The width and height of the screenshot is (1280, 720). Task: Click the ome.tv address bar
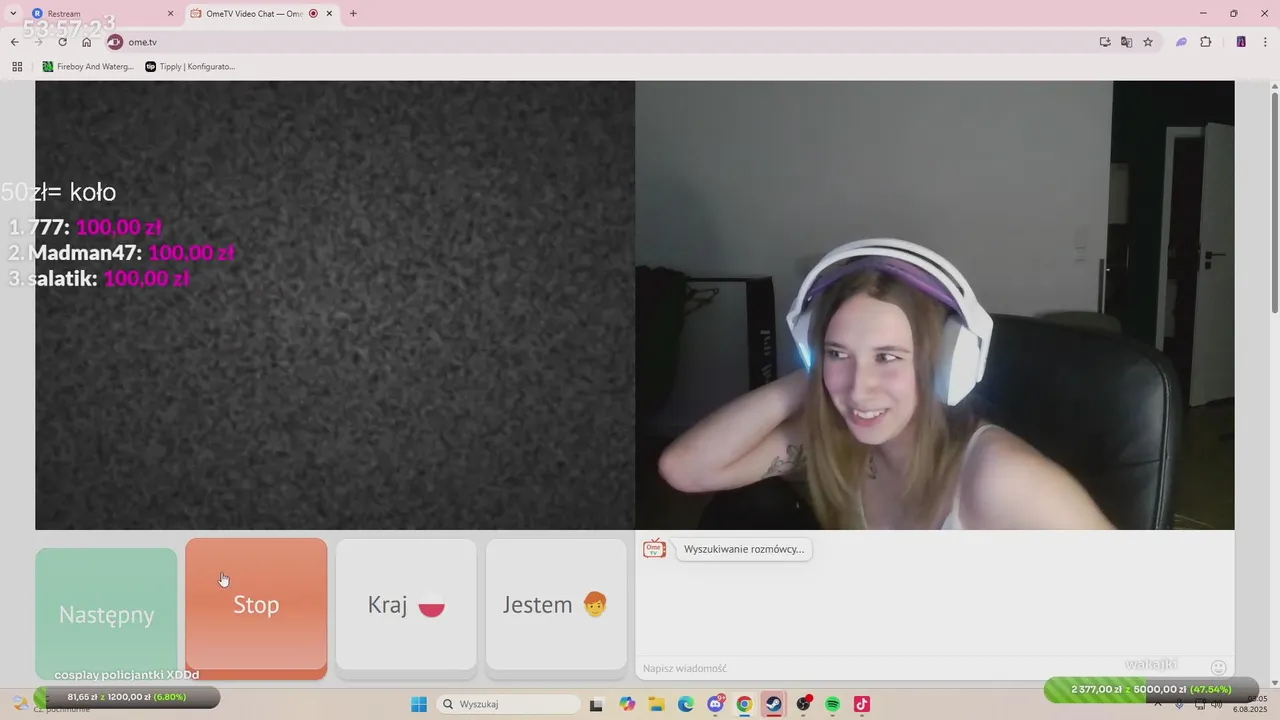coord(600,42)
